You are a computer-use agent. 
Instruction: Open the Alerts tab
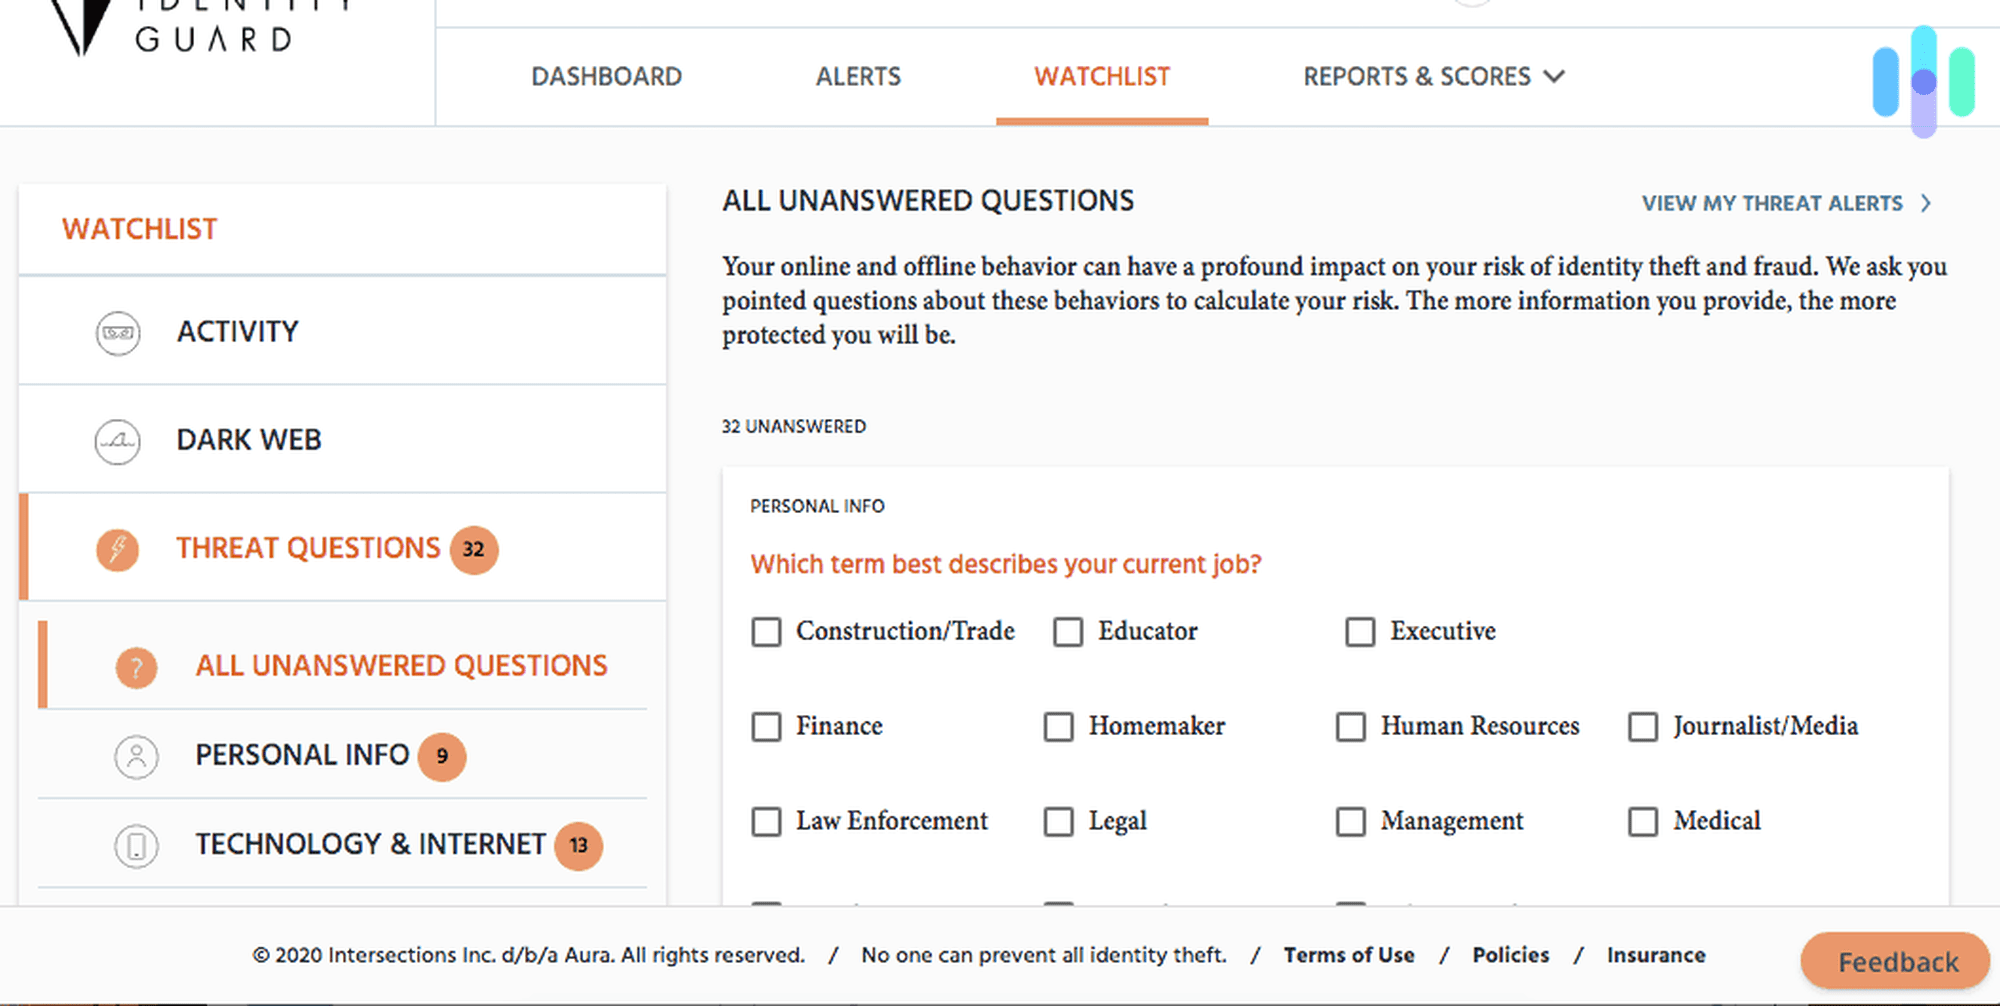[858, 76]
